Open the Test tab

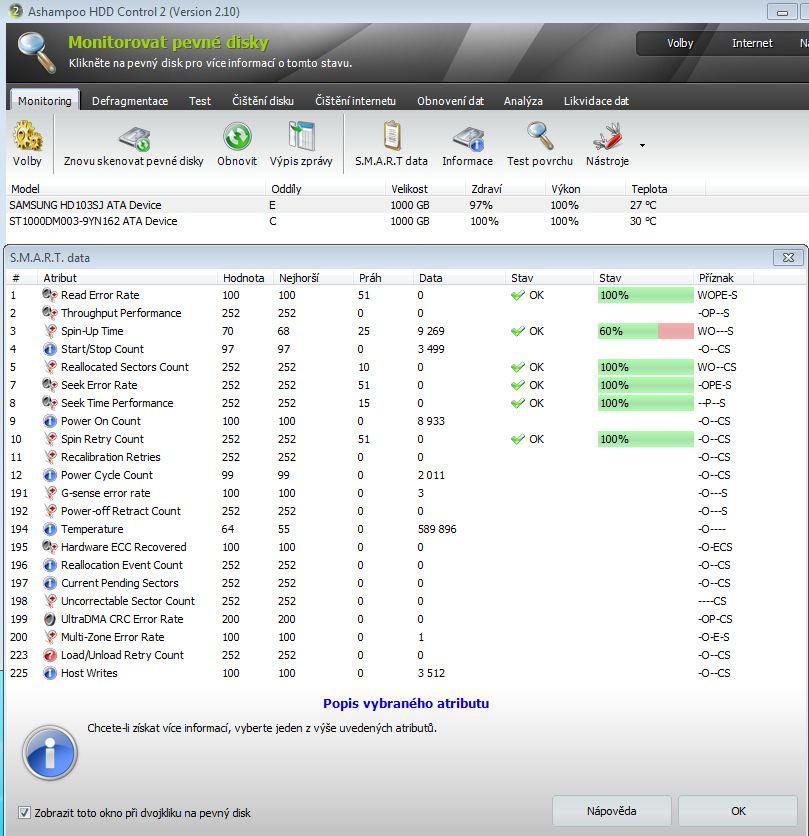click(199, 101)
